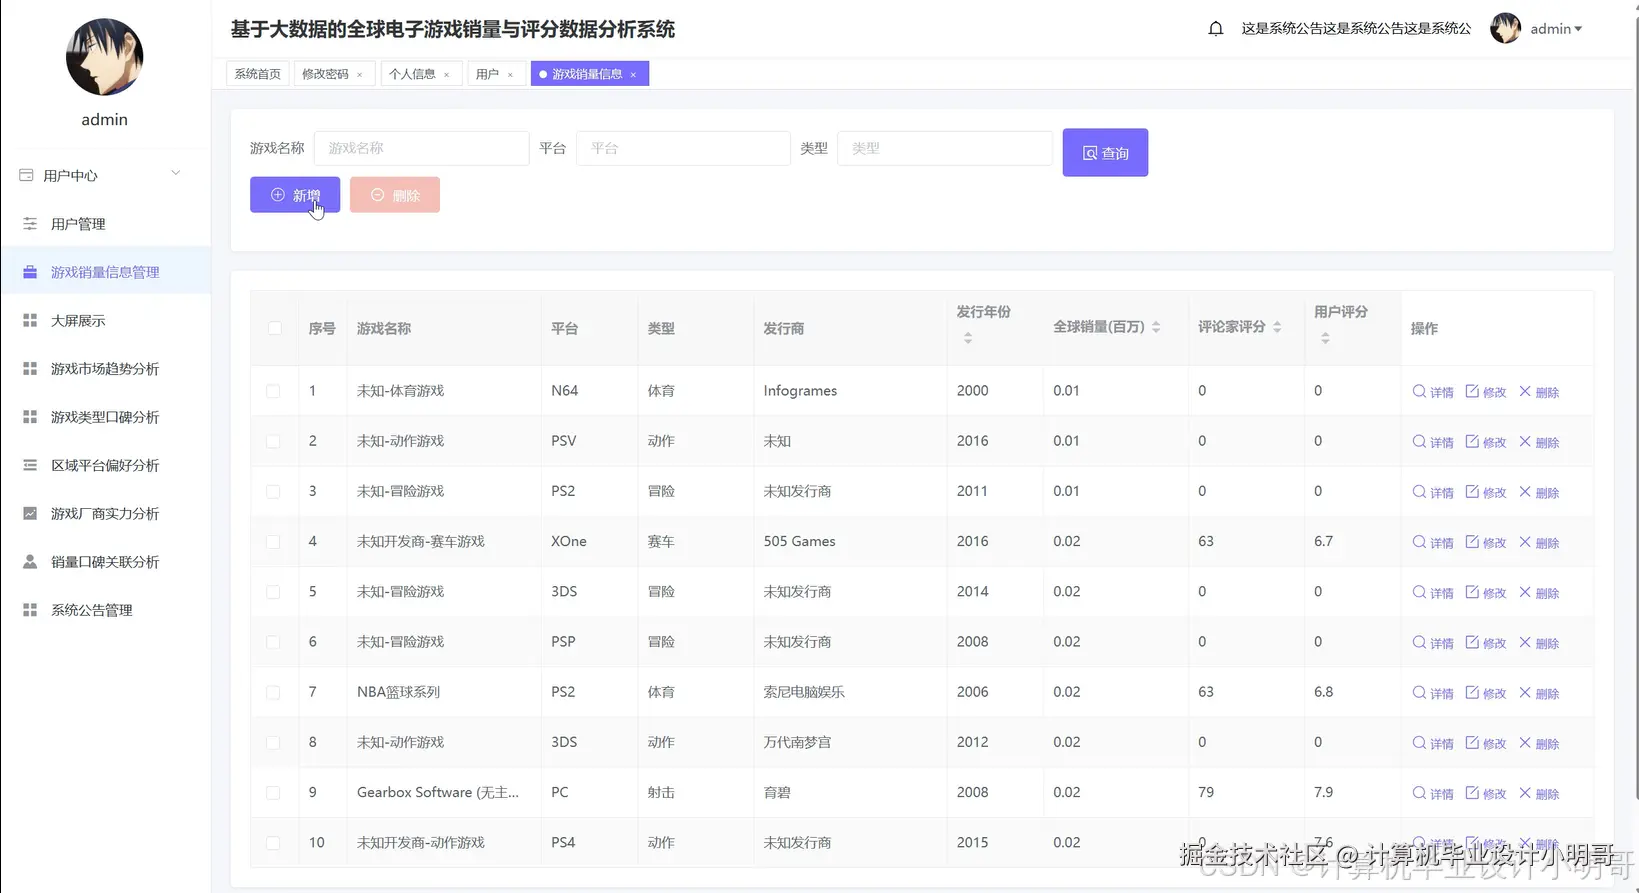Click the 游戏类型口碑分析 sidebar icon

pos(30,417)
